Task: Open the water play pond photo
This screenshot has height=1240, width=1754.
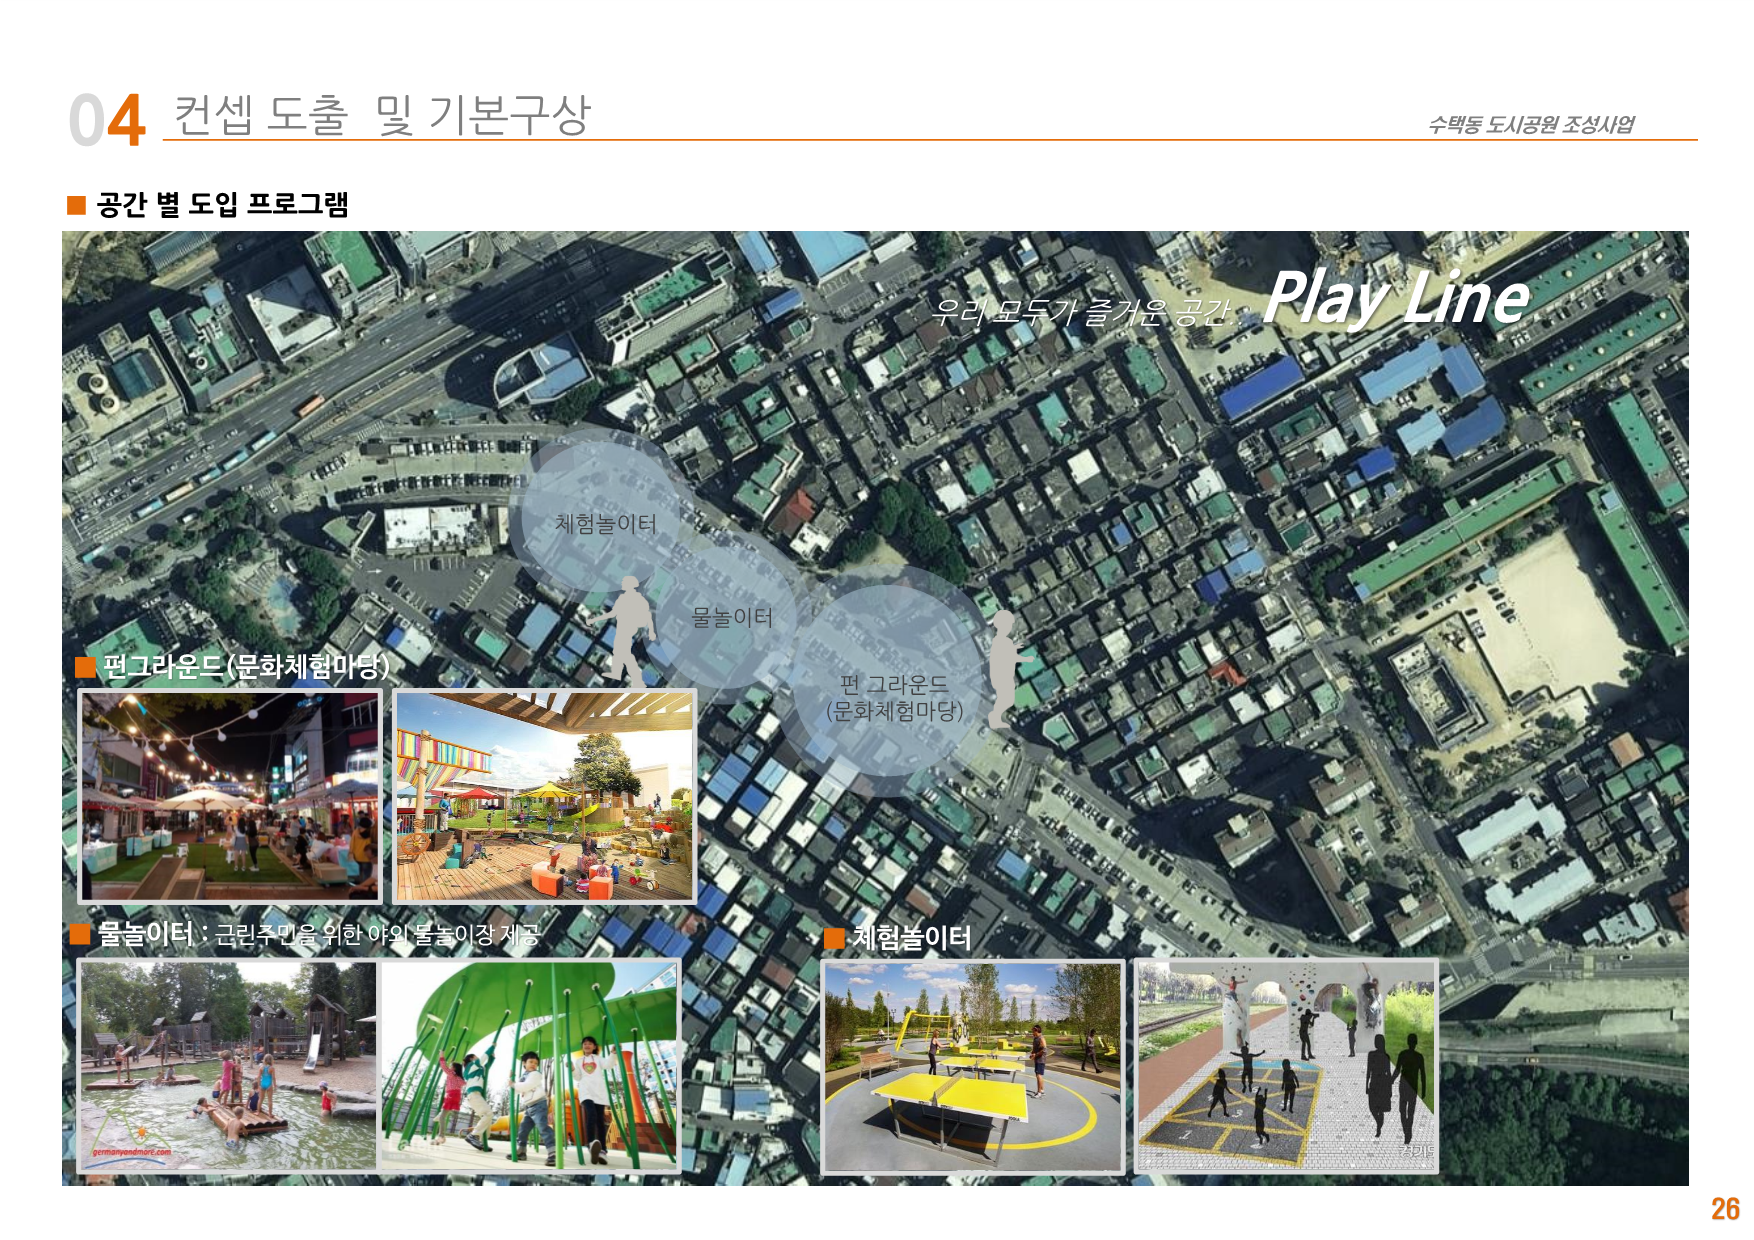Action: [x=228, y=1065]
